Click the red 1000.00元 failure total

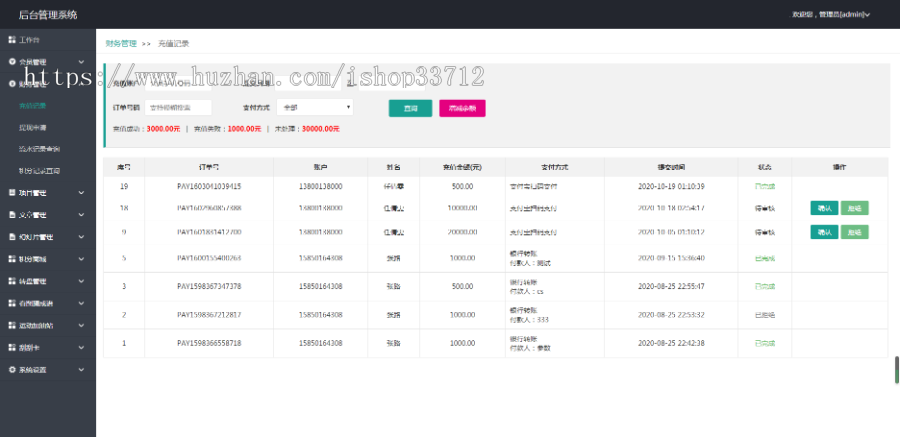pyautogui.click(x=245, y=129)
